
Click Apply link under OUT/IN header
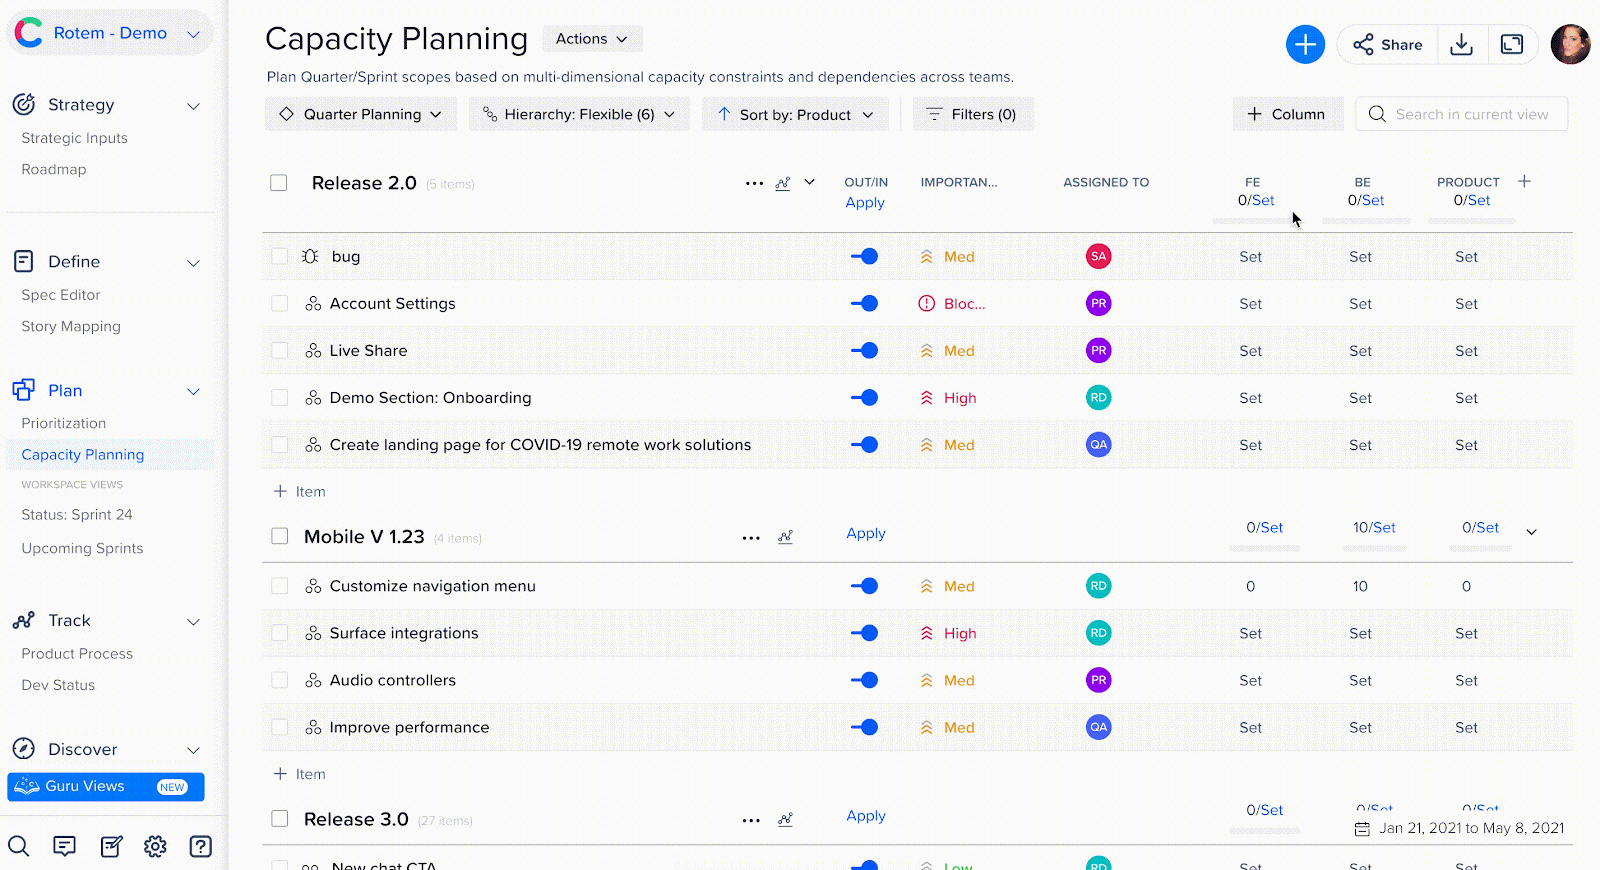point(865,202)
